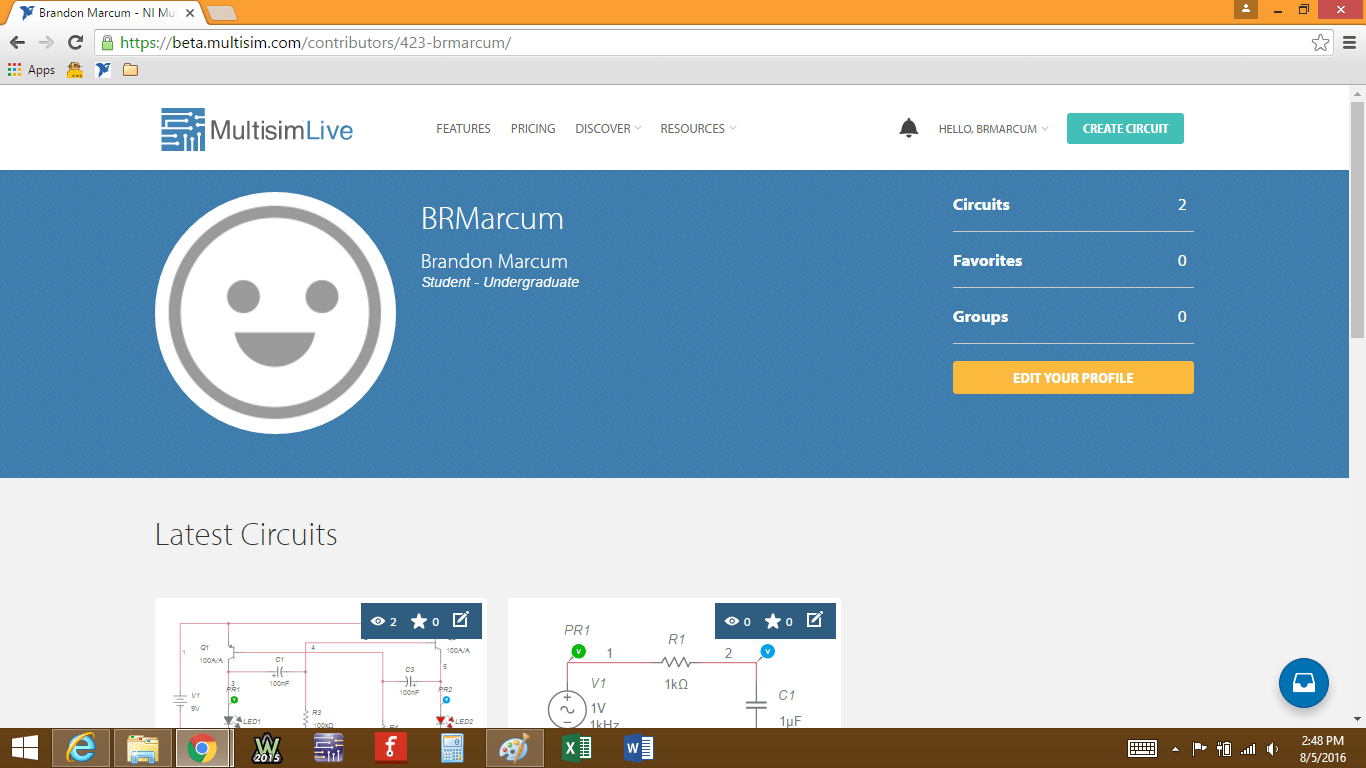Click the browser forward arrow
The image size is (1366, 768).
click(x=46, y=42)
